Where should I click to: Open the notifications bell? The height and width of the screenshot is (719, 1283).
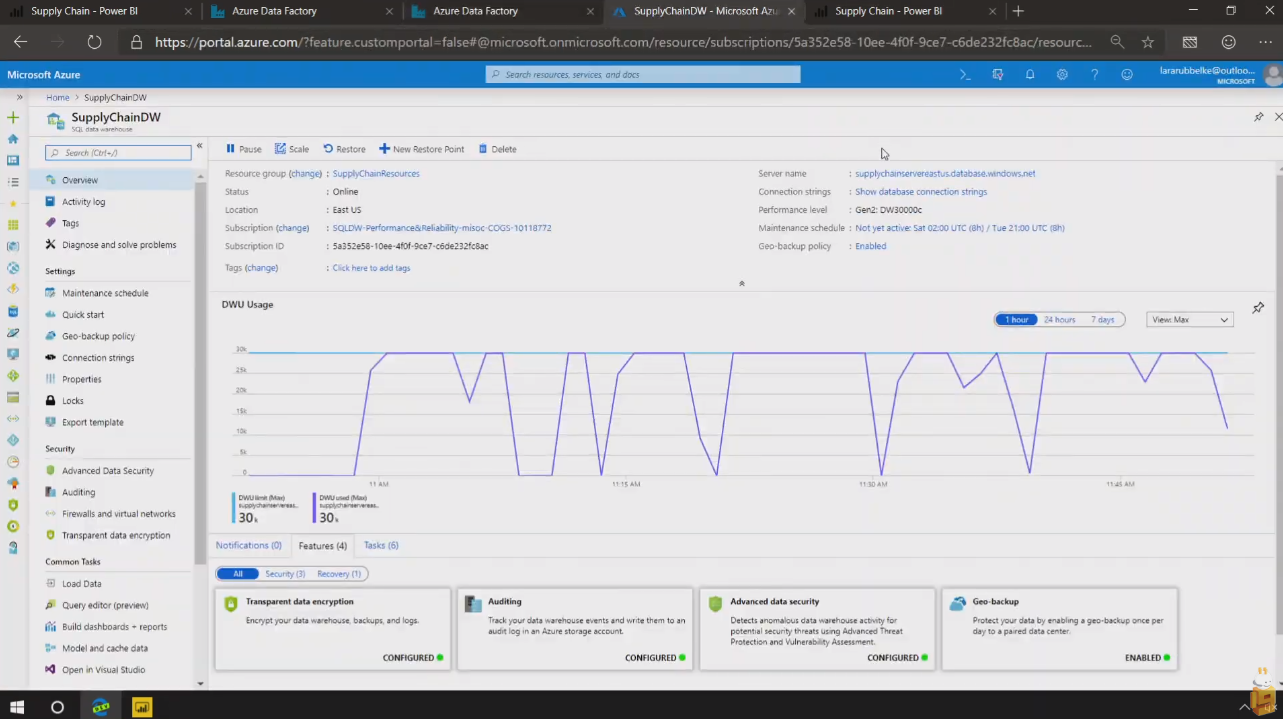[1030, 75]
